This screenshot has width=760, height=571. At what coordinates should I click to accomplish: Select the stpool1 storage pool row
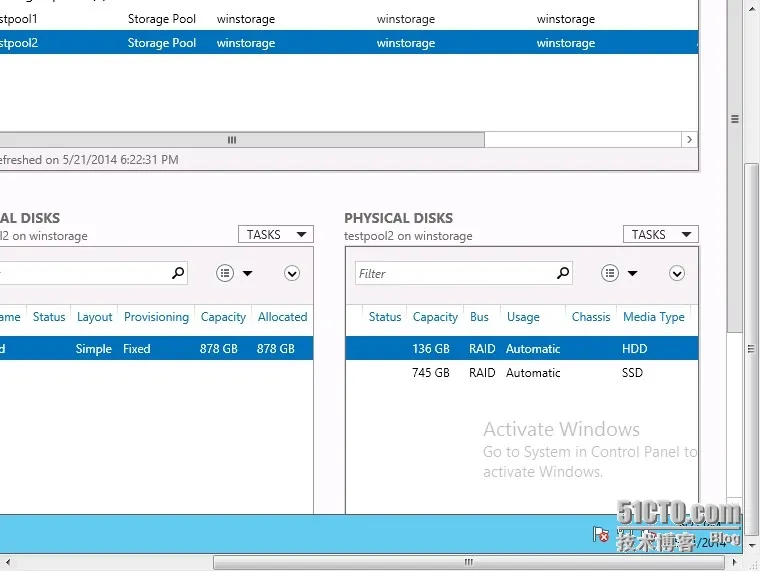349,19
